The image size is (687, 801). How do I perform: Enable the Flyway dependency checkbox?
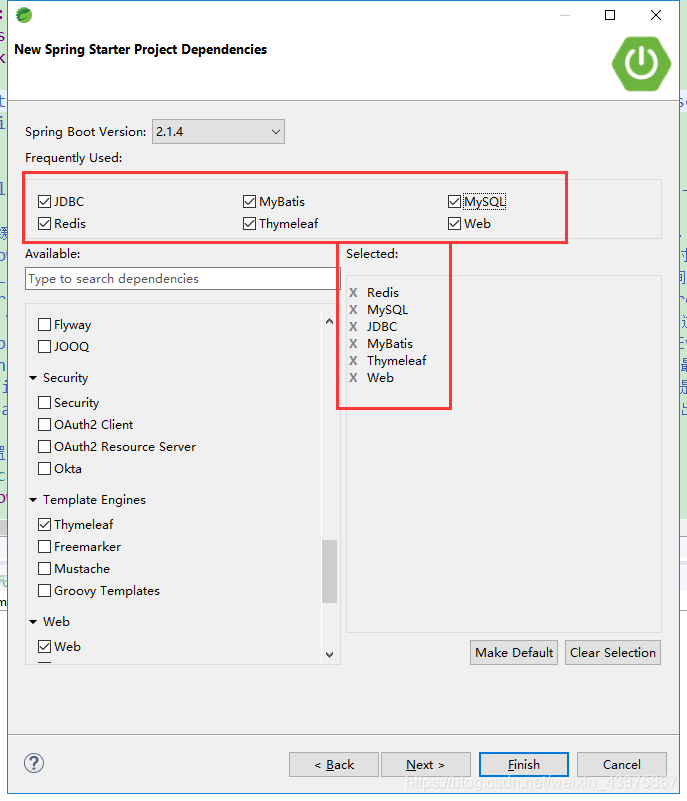point(44,324)
